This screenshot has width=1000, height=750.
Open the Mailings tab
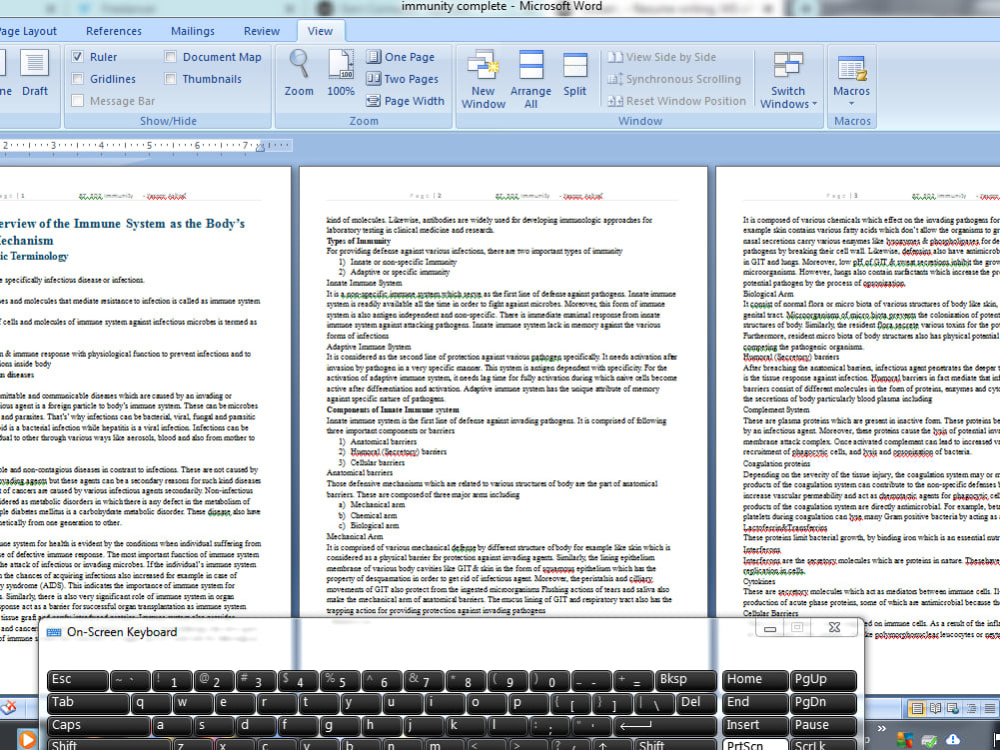(193, 31)
